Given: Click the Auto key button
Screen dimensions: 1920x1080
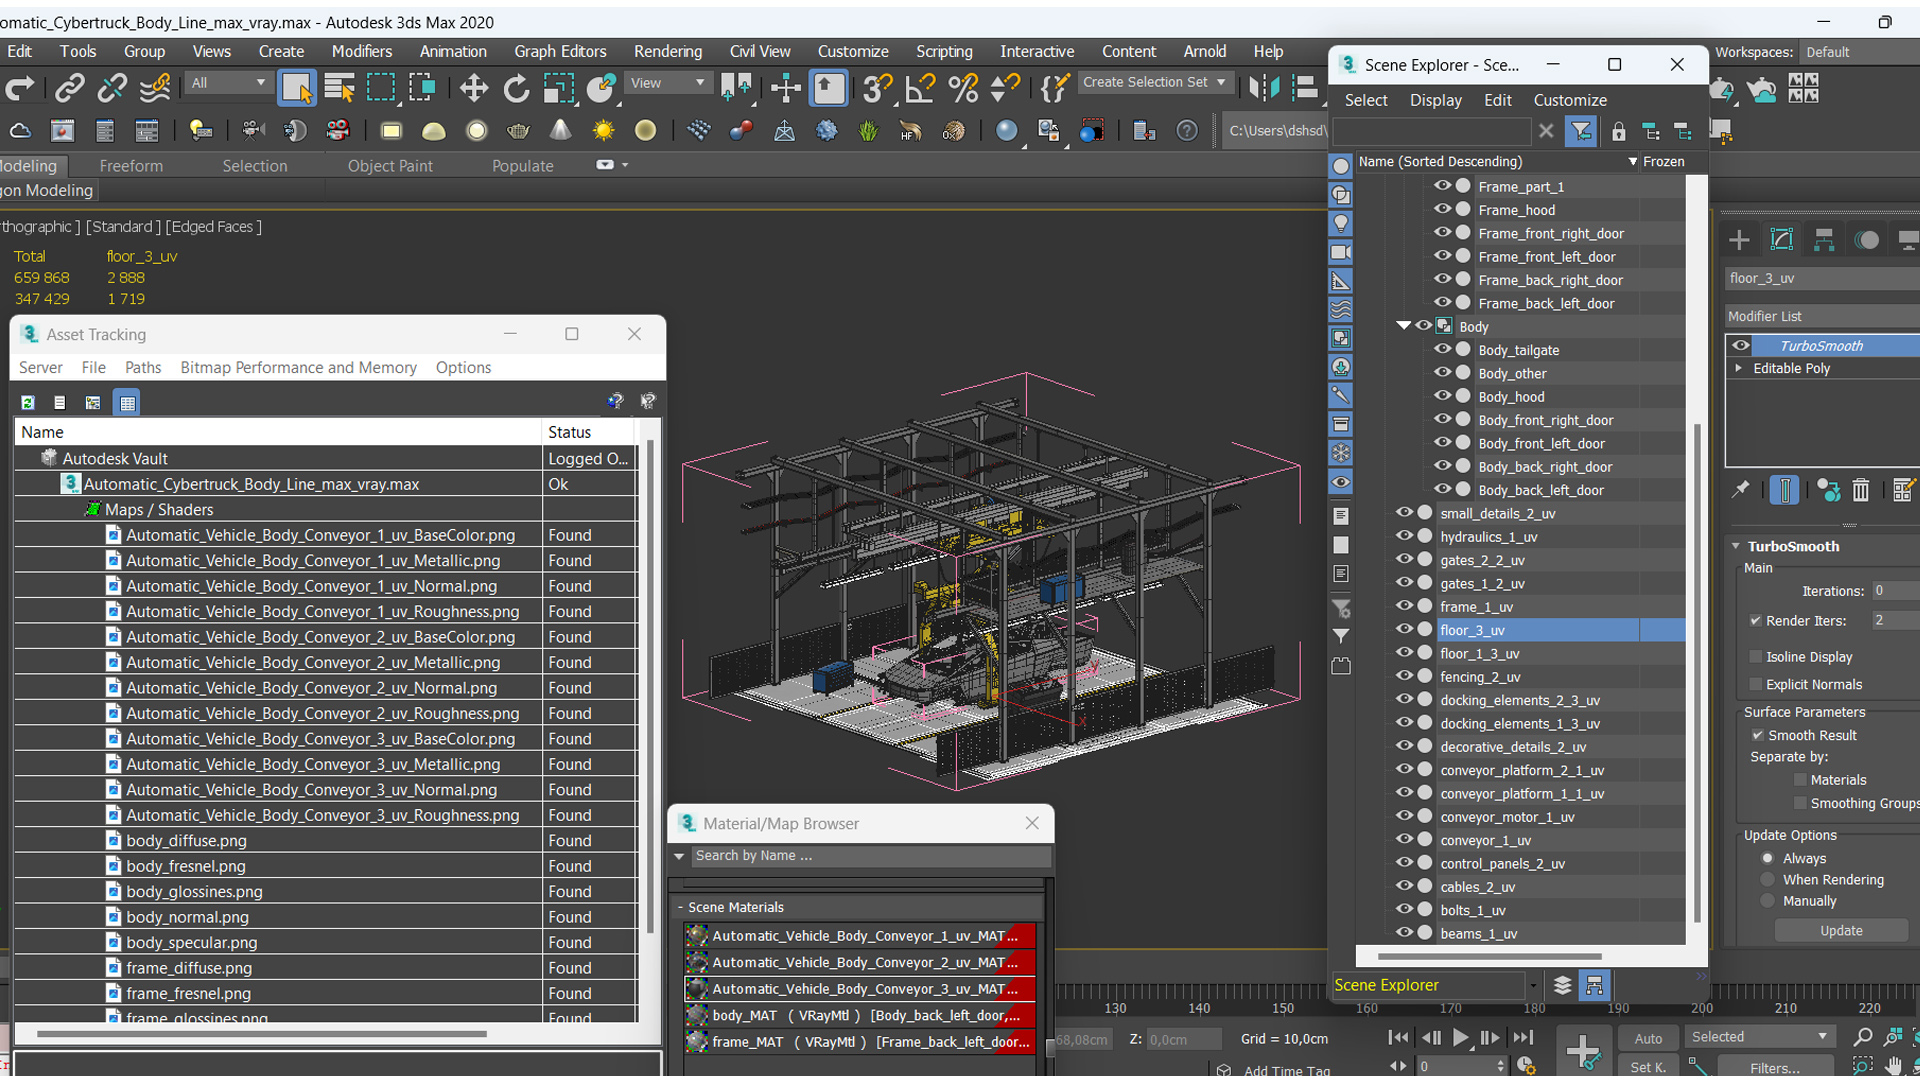Looking at the screenshot, I should pos(1647,1038).
